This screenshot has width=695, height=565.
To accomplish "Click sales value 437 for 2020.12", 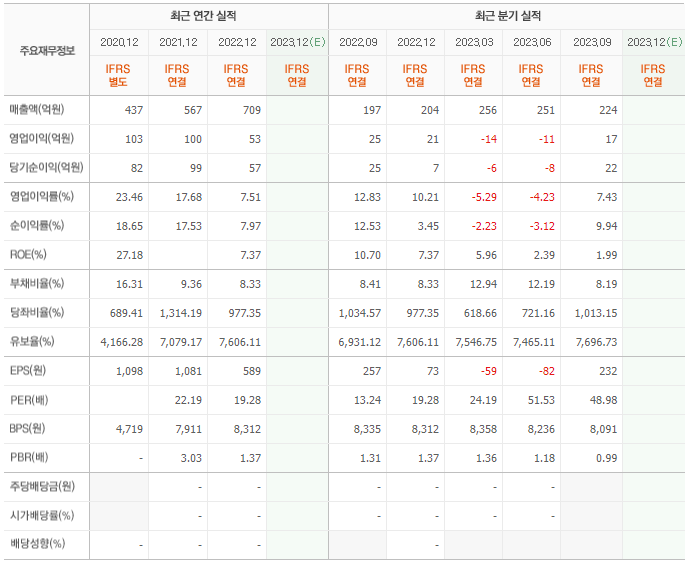I will pos(134,110).
